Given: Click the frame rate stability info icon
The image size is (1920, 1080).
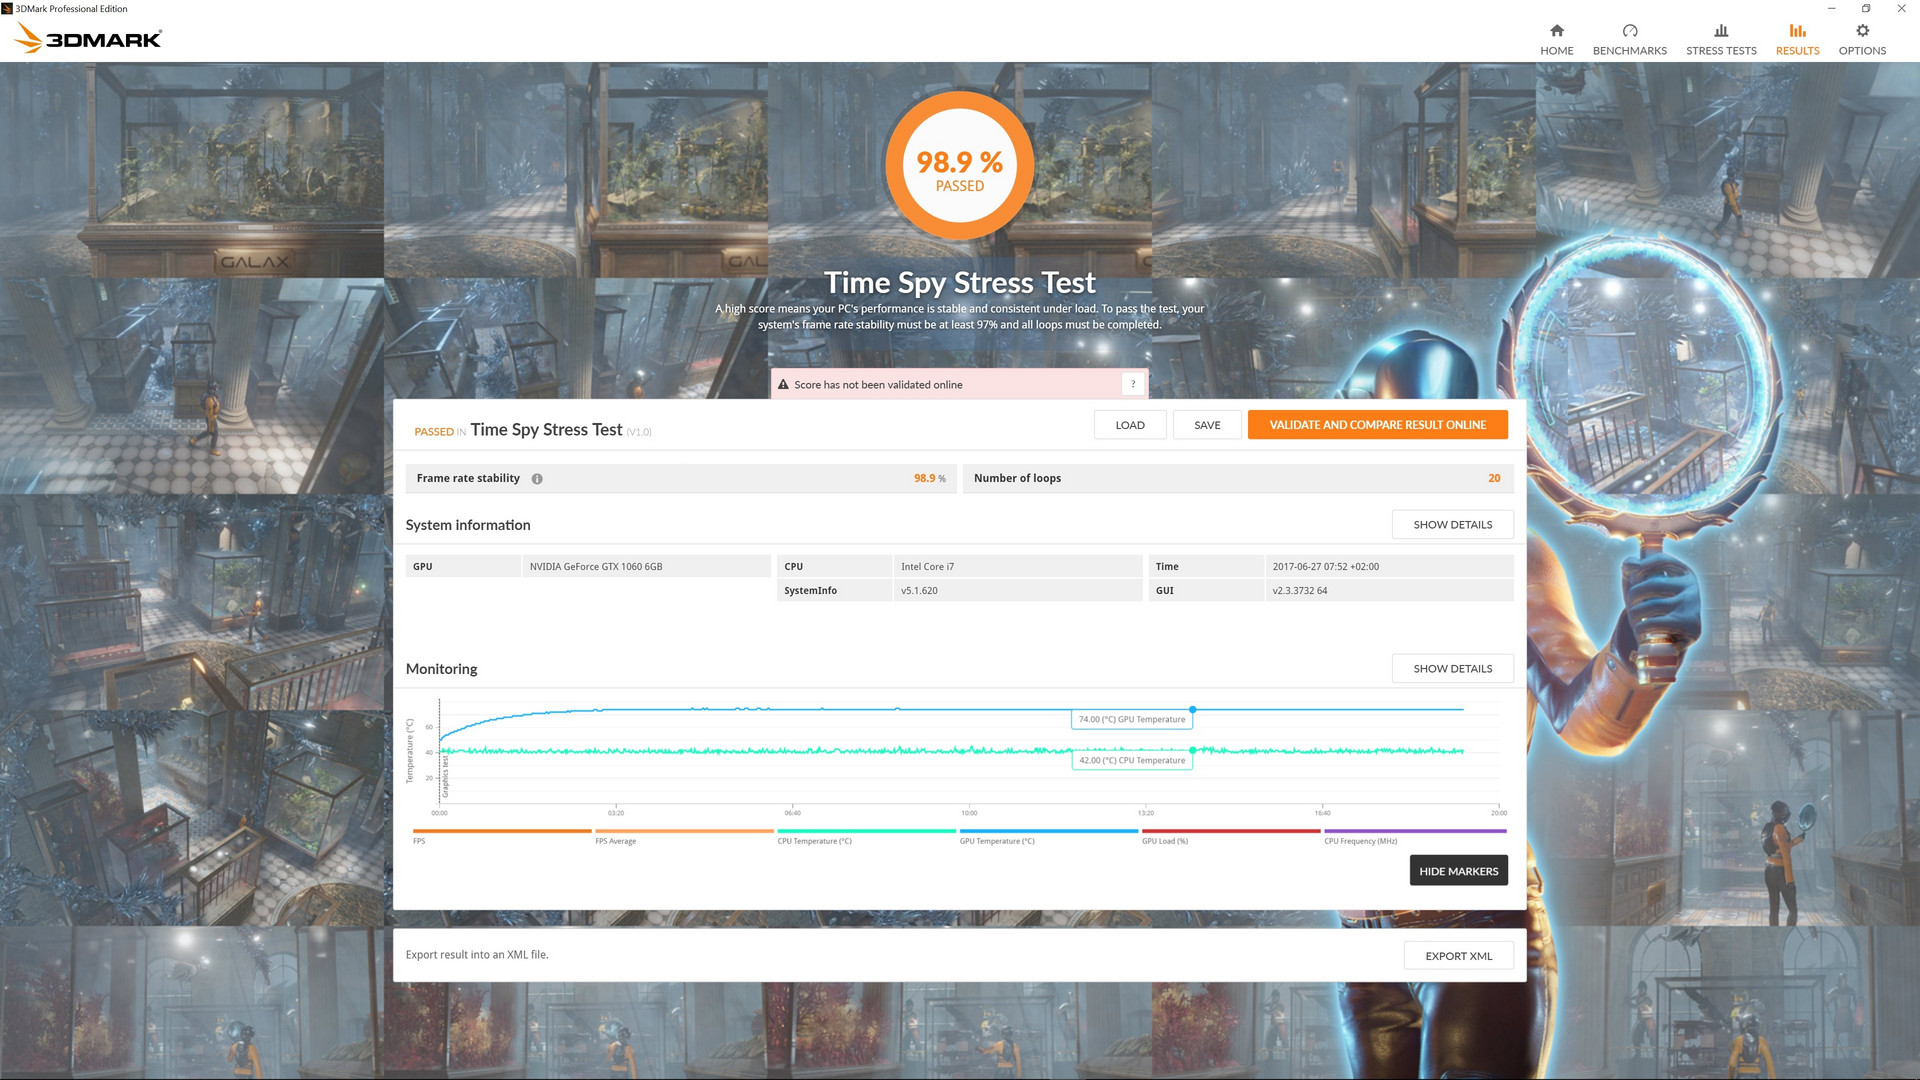Looking at the screenshot, I should pyautogui.click(x=537, y=479).
